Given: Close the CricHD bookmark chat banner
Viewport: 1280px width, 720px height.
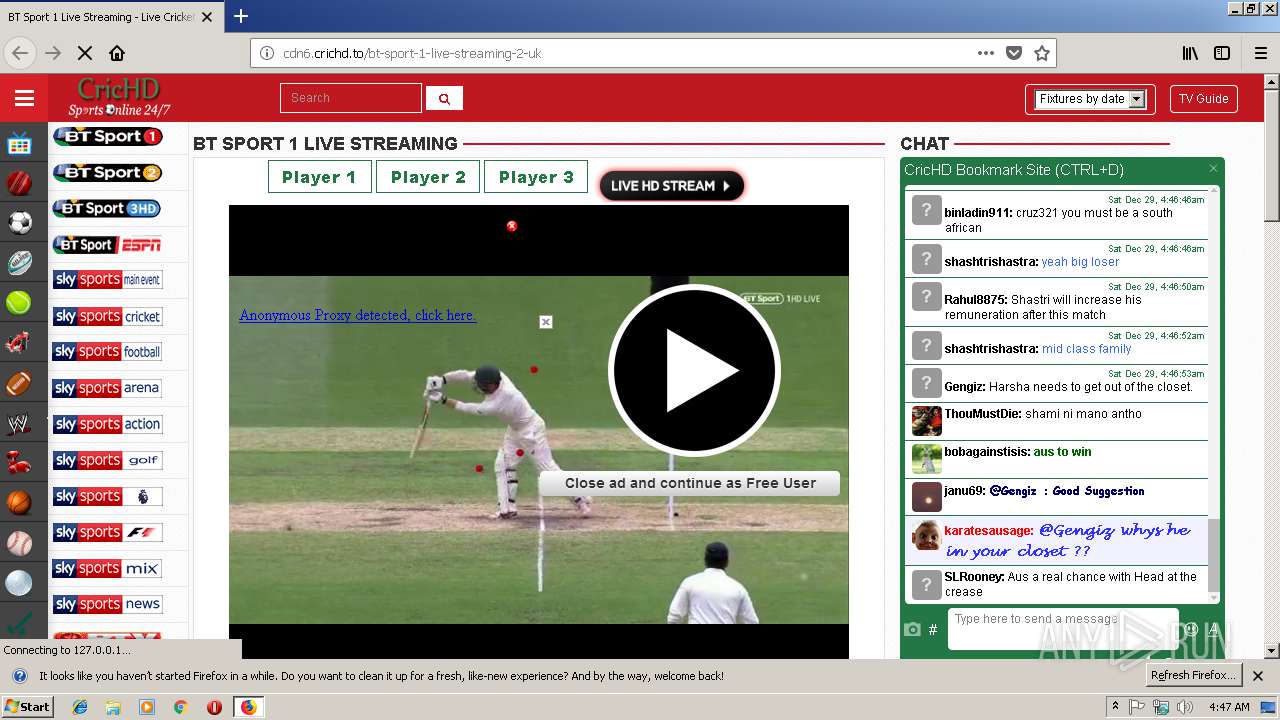Looking at the screenshot, I should click(x=1213, y=169).
